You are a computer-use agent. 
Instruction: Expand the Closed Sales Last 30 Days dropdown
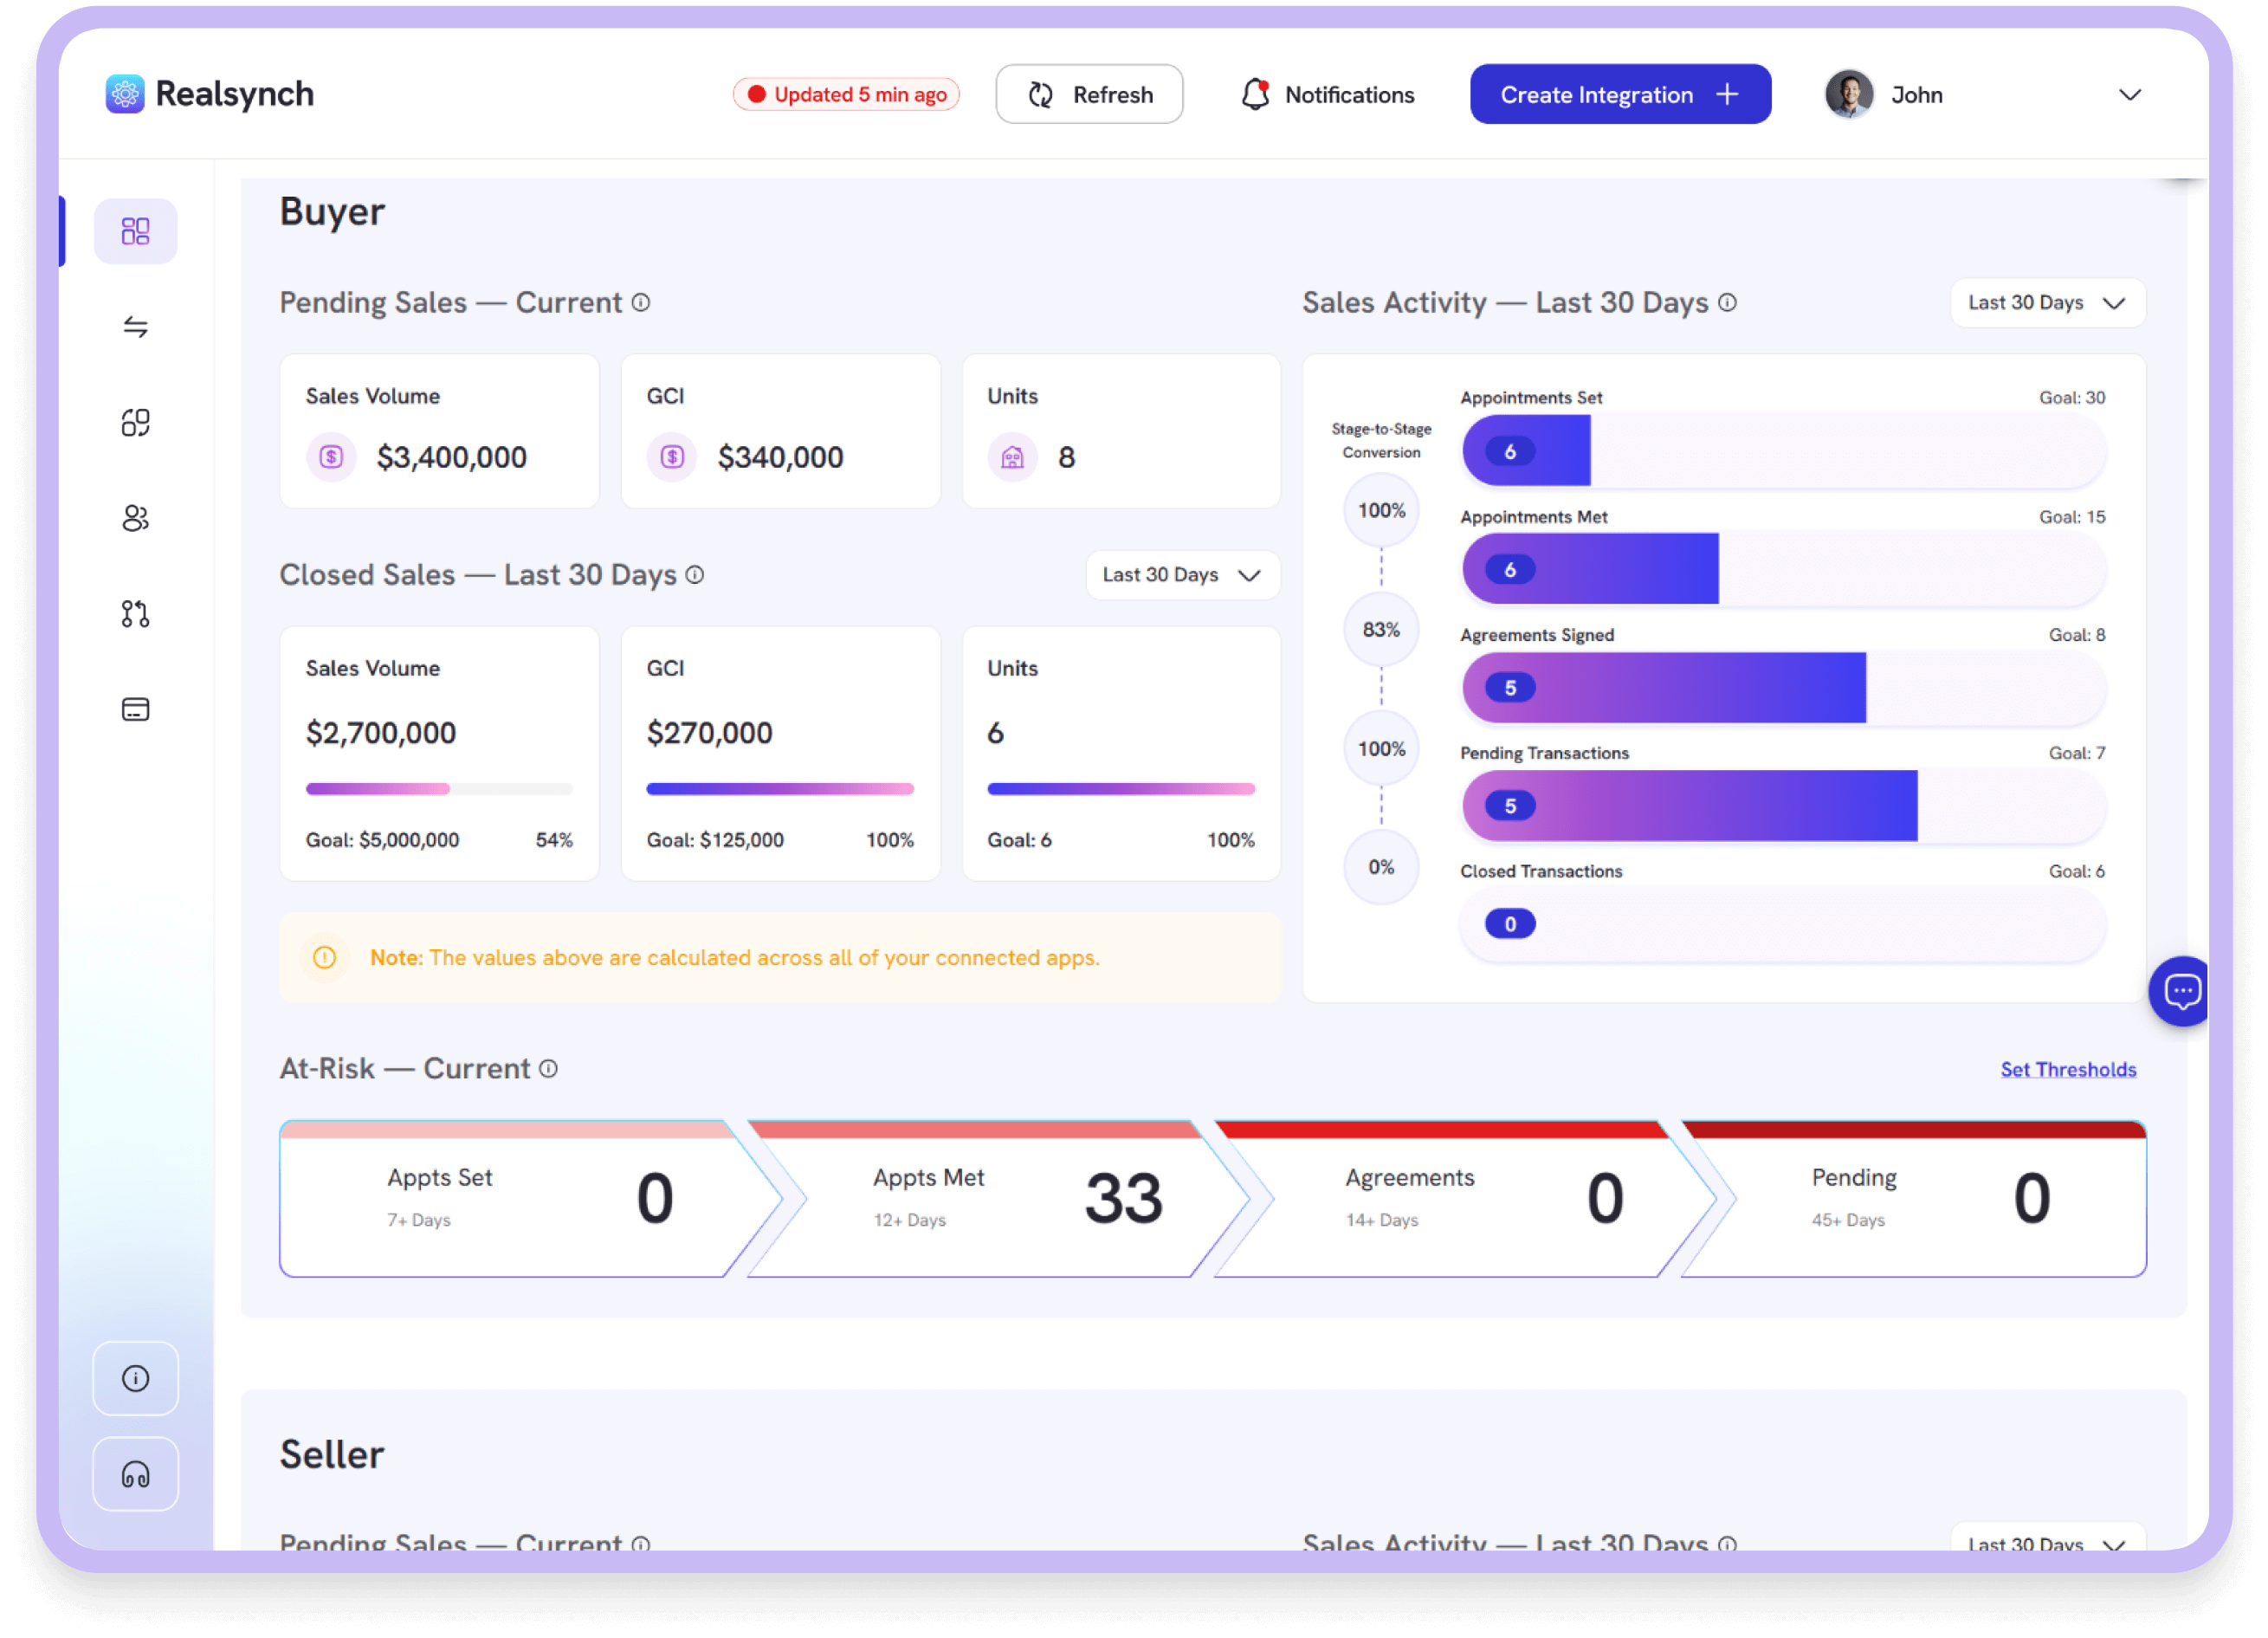pos(1181,575)
